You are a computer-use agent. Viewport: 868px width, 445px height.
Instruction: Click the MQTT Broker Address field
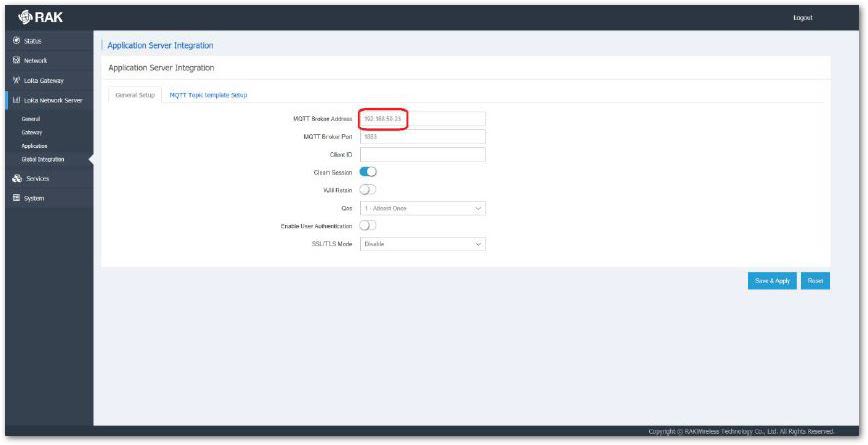coord(422,119)
